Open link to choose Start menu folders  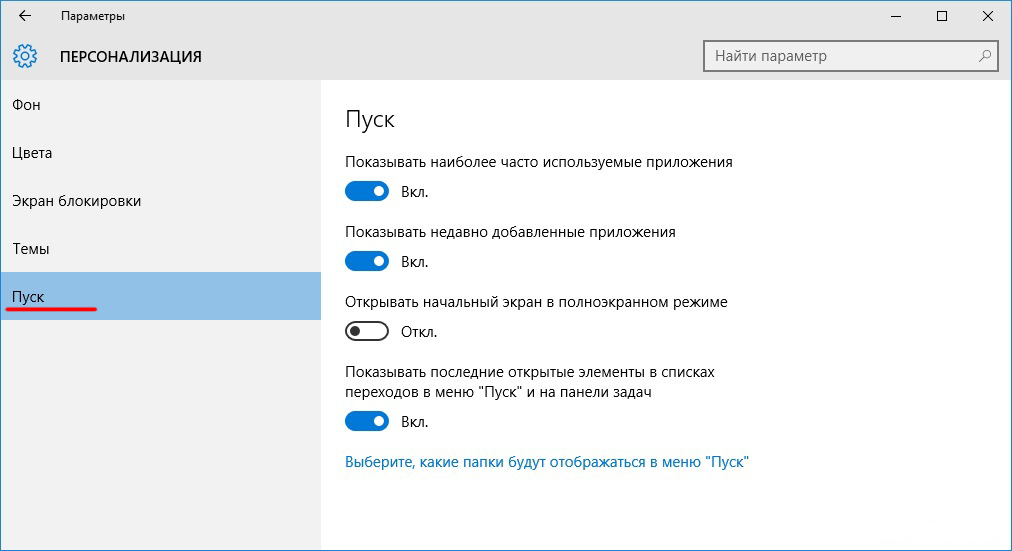[547, 462]
